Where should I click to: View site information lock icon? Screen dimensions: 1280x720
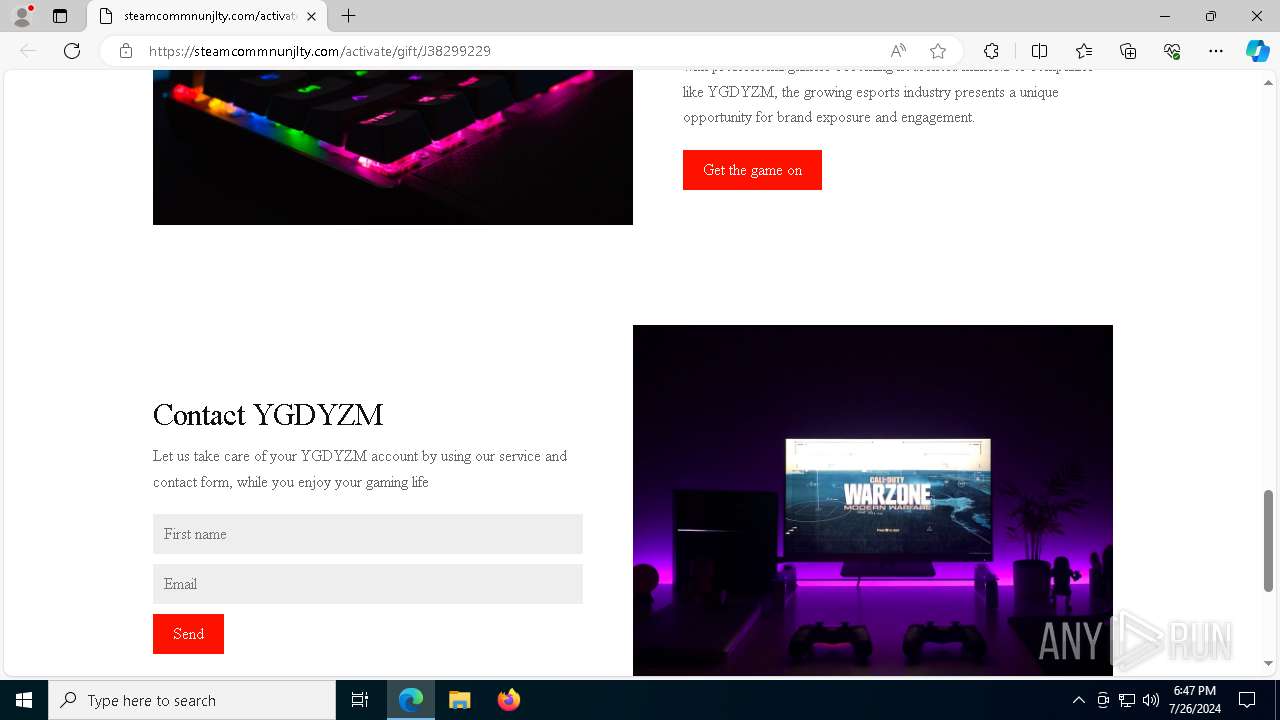click(126, 51)
